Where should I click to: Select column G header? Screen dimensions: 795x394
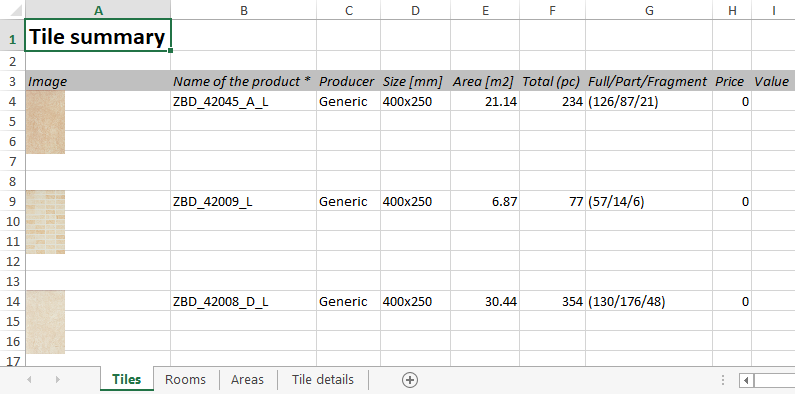coord(649,10)
